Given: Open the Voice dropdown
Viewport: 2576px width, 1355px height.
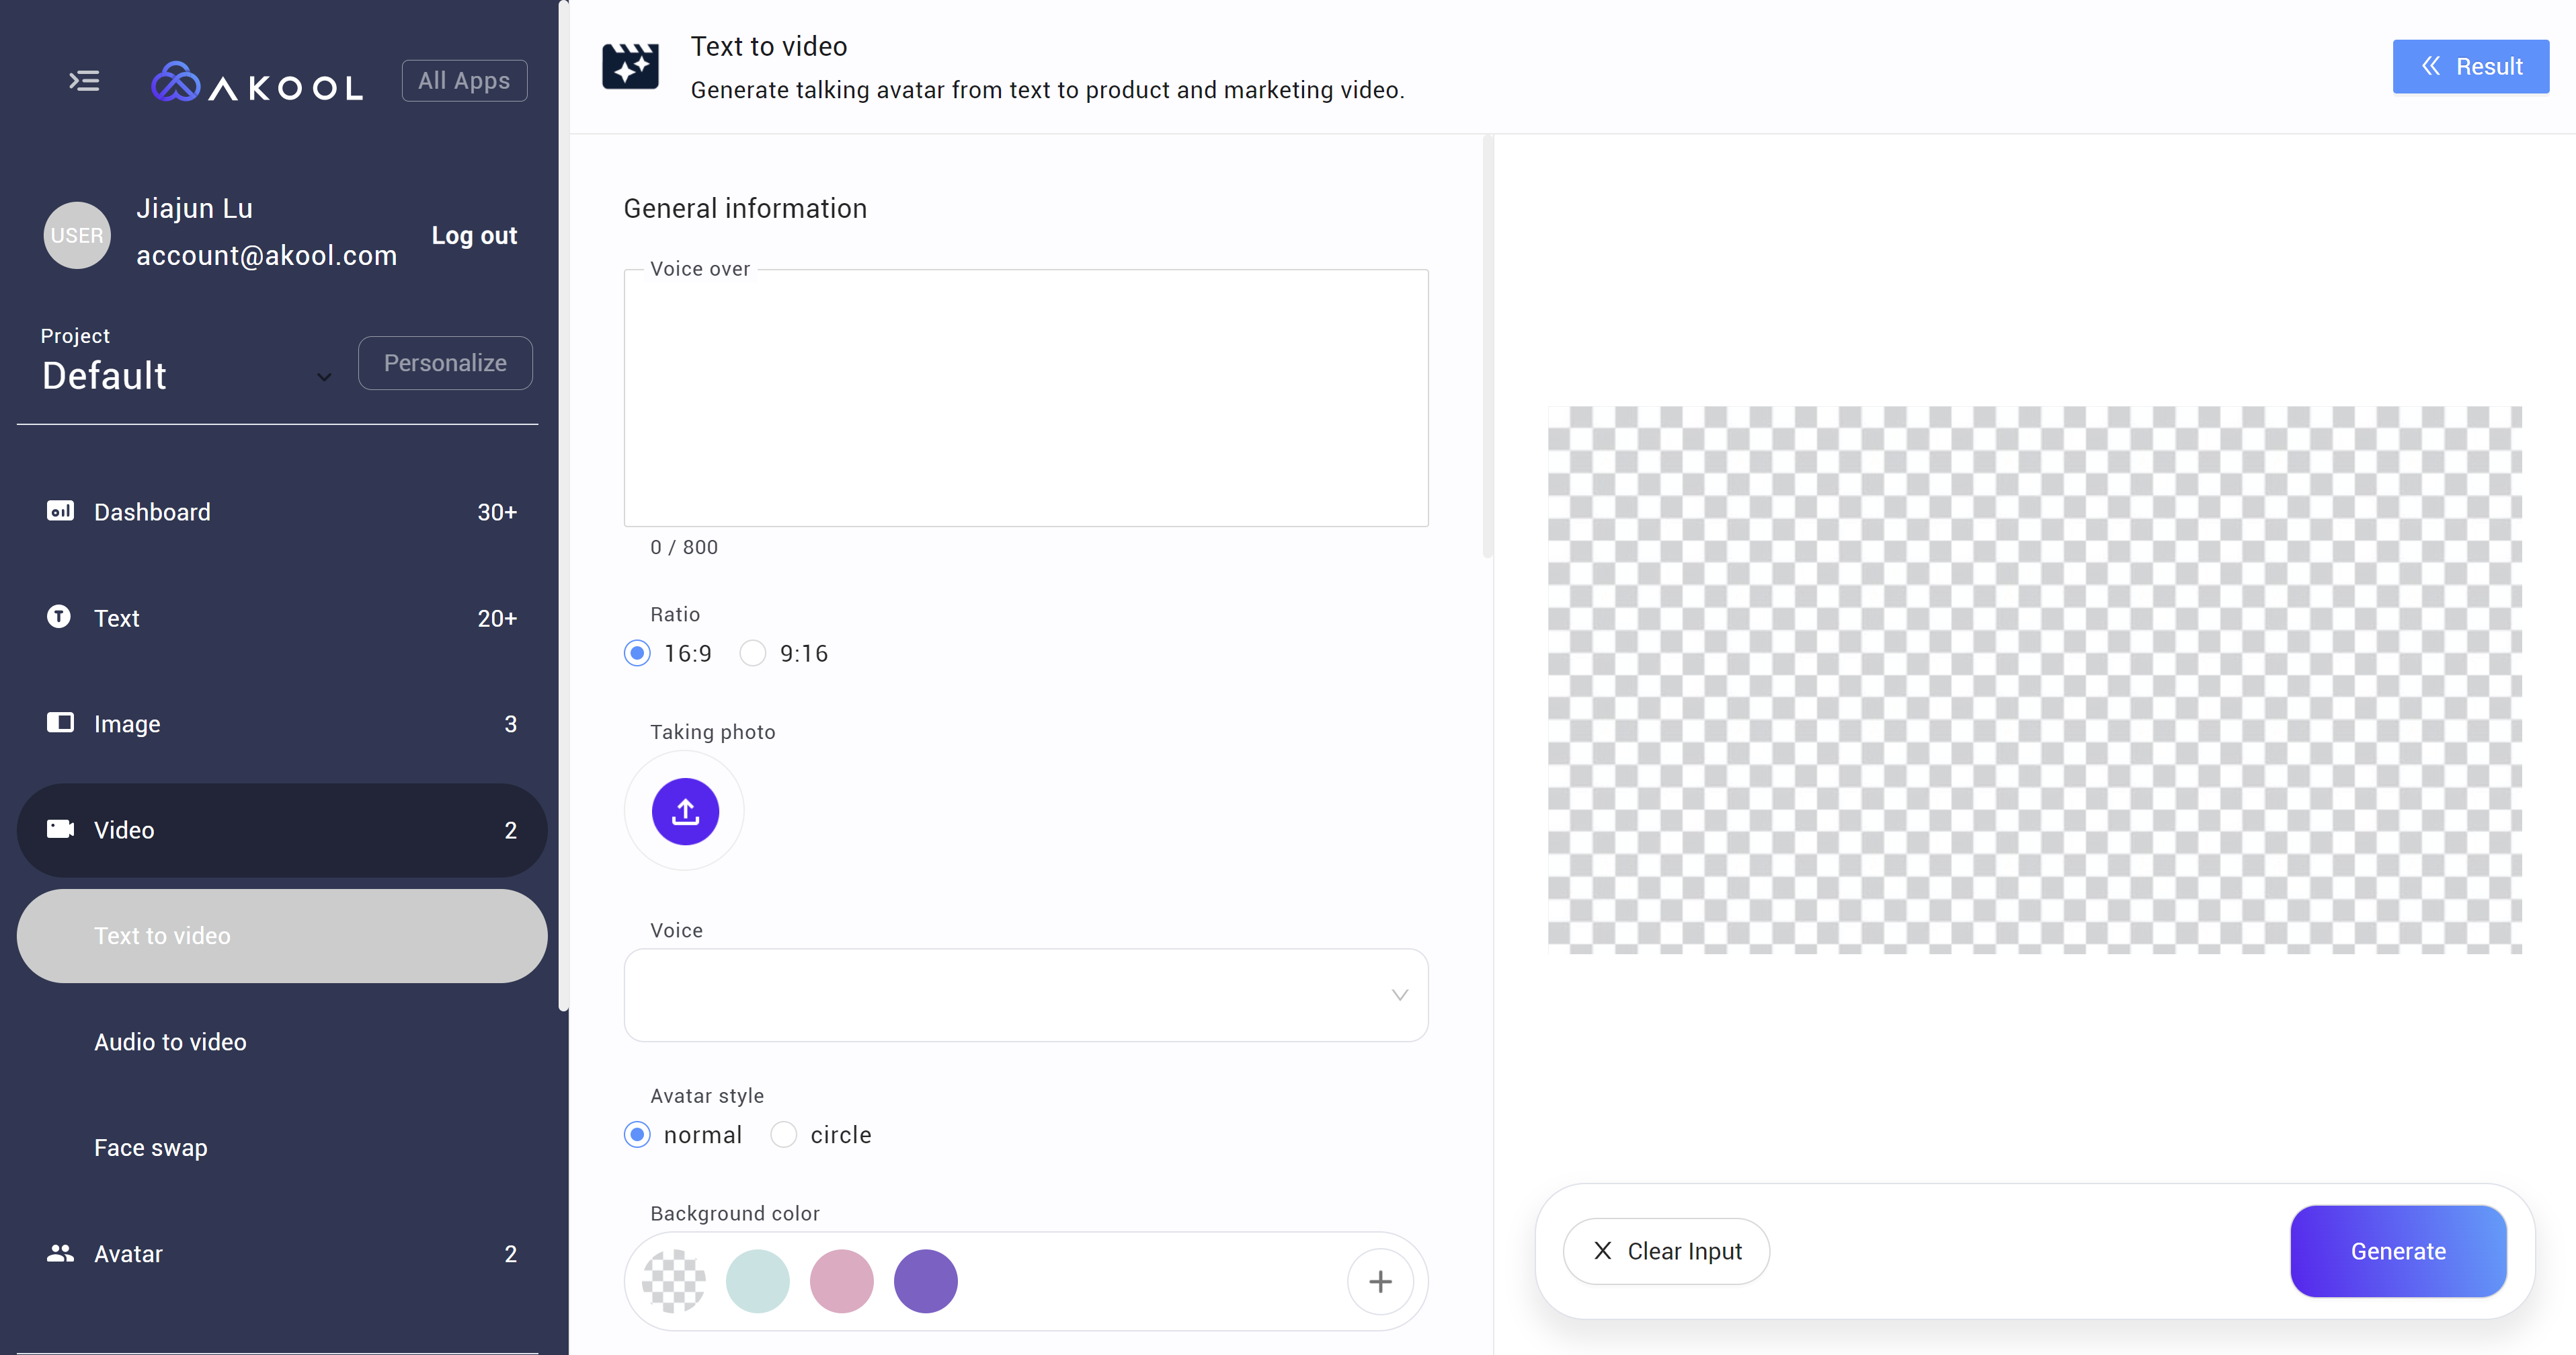Looking at the screenshot, I should [1025, 994].
